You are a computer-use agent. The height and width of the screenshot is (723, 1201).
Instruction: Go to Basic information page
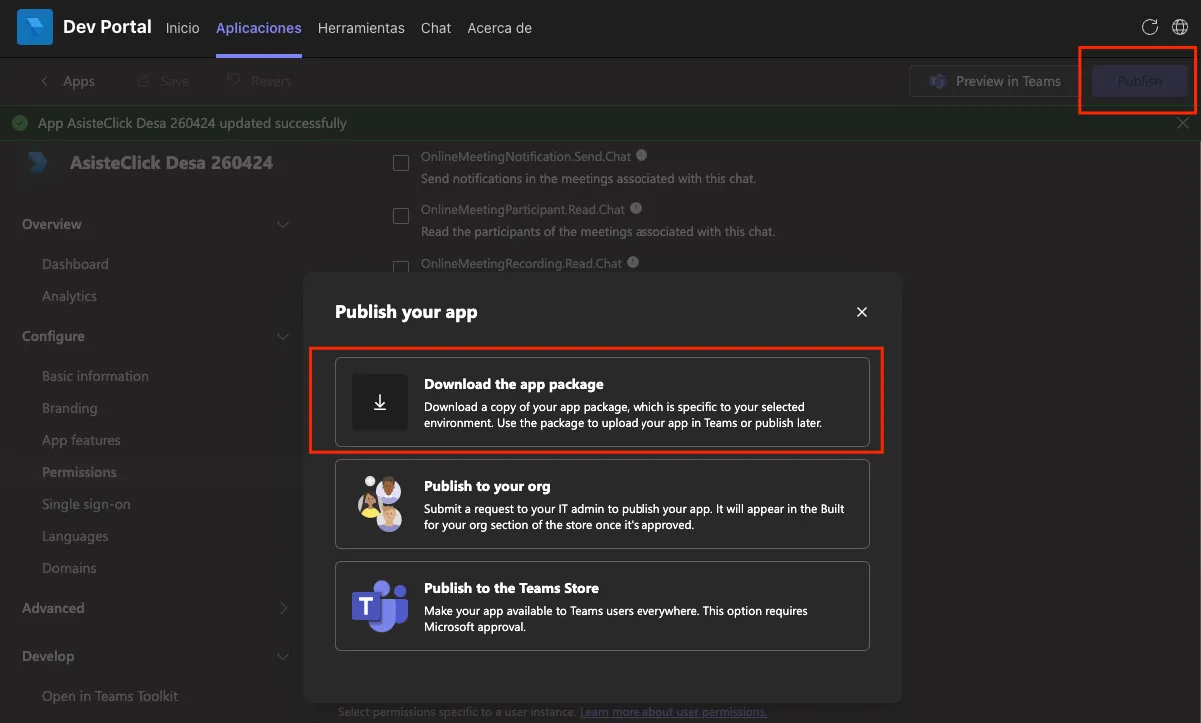coord(95,376)
